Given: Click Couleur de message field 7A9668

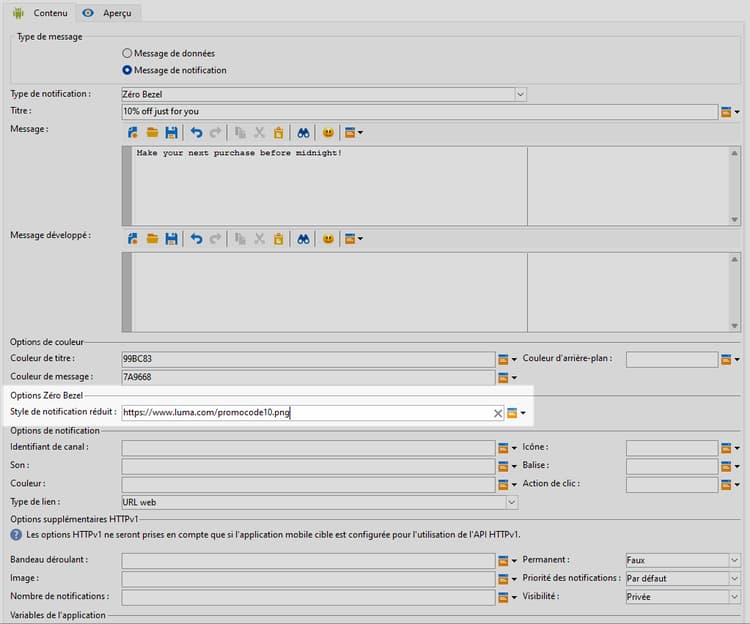Looking at the screenshot, I should (x=308, y=377).
